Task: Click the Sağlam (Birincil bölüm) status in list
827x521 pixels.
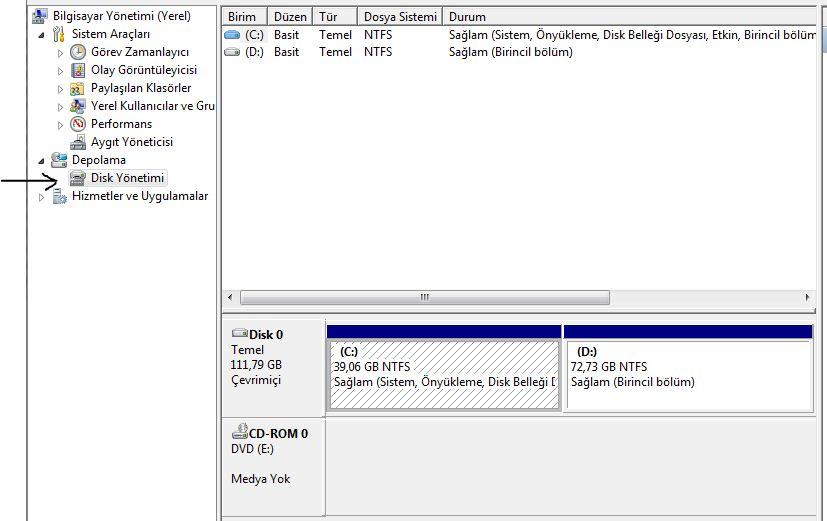Action: (511, 52)
